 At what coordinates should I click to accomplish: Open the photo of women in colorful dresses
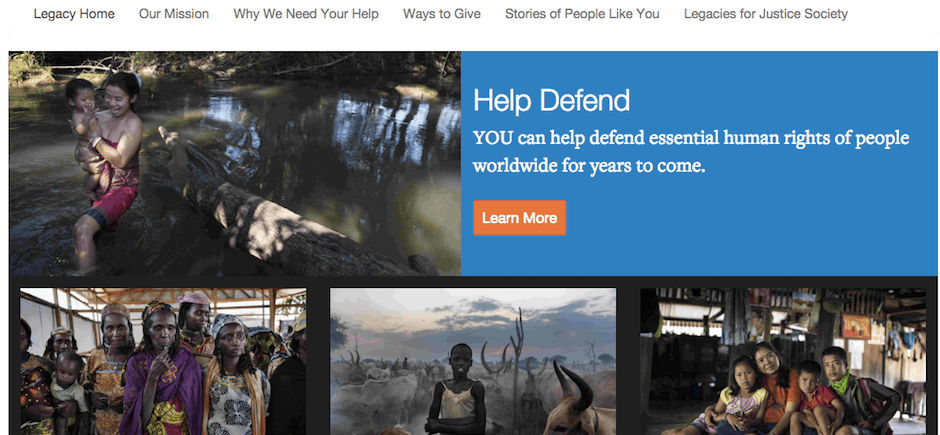tap(163, 361)
